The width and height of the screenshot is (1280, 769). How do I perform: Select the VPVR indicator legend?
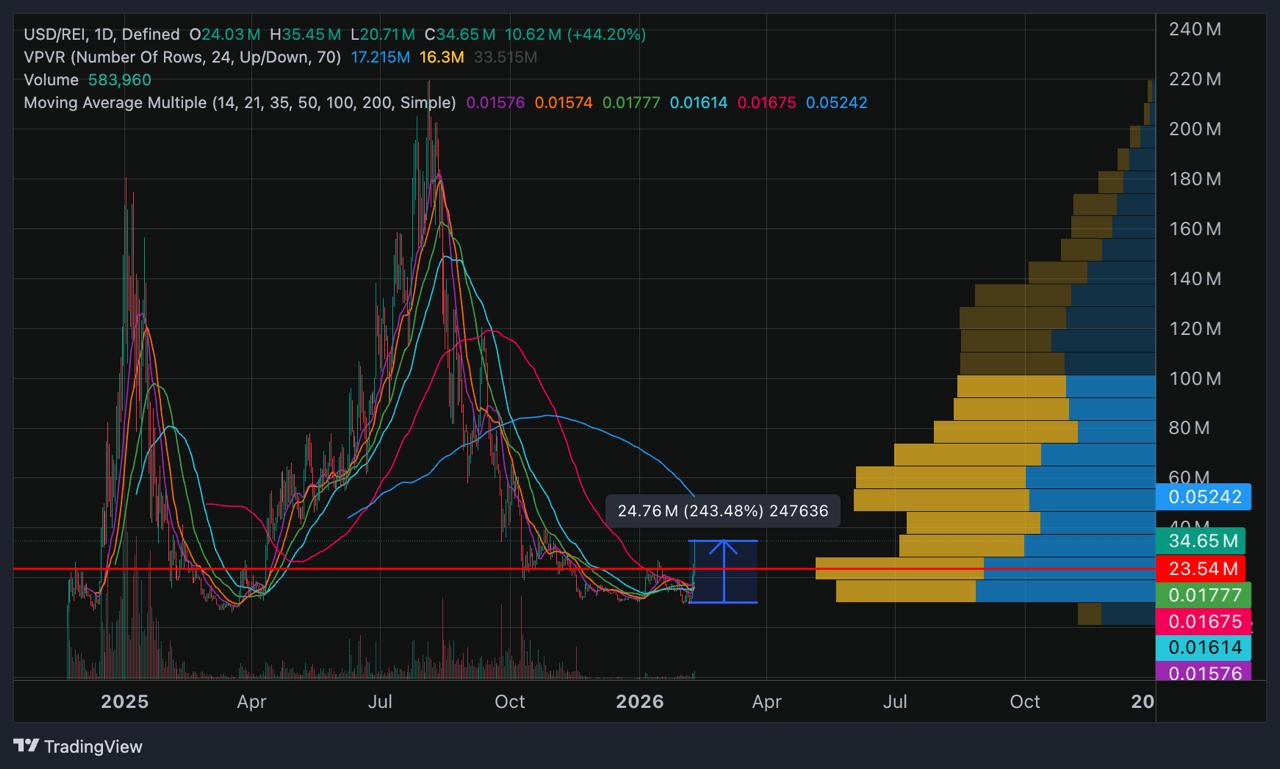click(182, 57)
